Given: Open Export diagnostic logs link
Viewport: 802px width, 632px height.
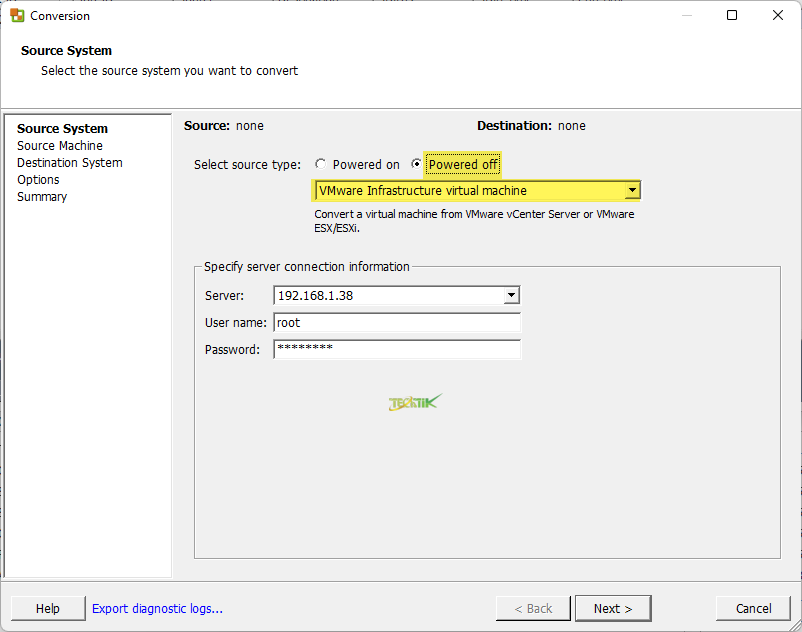Looking at the screenshot, I should pyautogui.click(x=157, y=608).
